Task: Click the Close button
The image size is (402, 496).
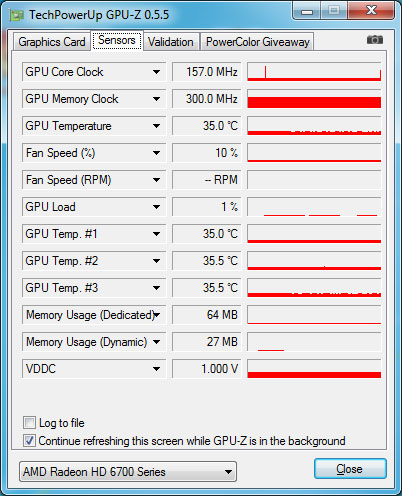Action: [350, 469]
